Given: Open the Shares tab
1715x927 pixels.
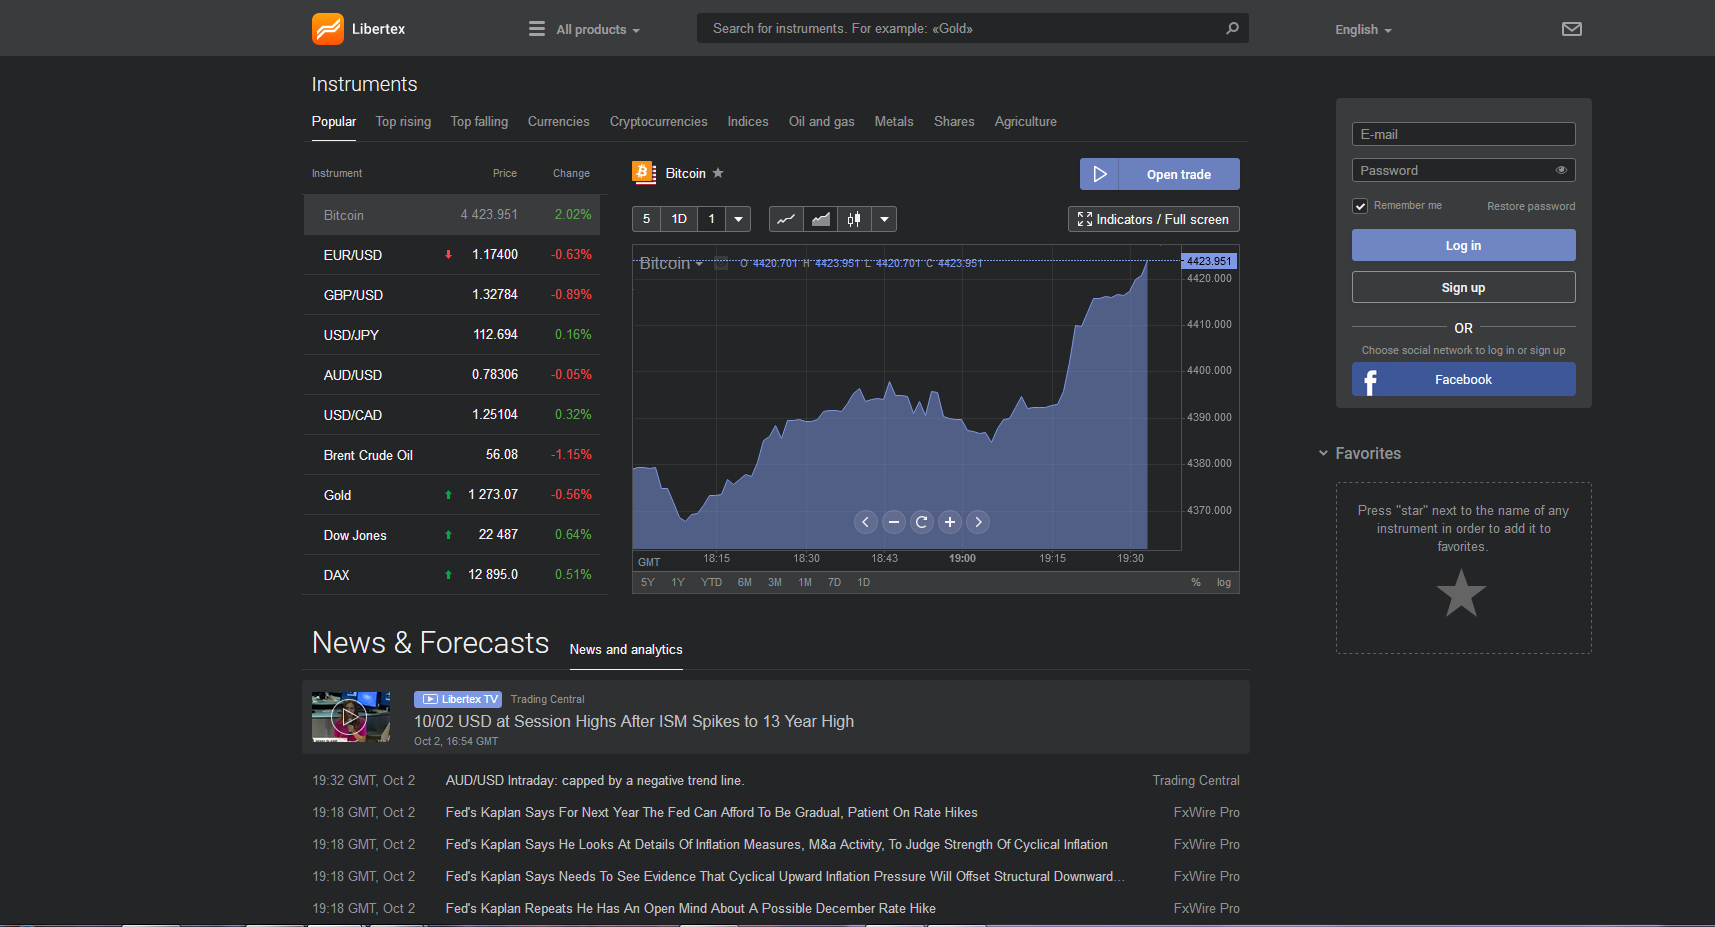Looking at the screenshot, I should [954, 121].
